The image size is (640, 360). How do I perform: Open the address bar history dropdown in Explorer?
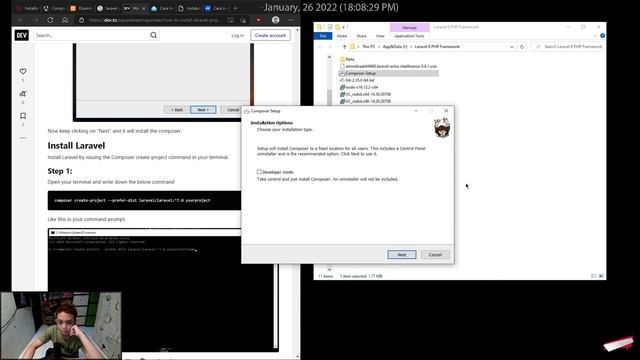[512, 47]
